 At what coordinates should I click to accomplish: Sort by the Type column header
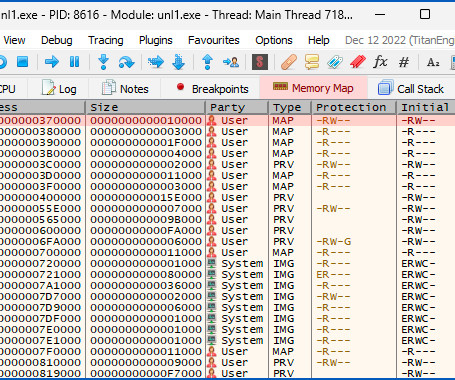[x=290, y=107]
